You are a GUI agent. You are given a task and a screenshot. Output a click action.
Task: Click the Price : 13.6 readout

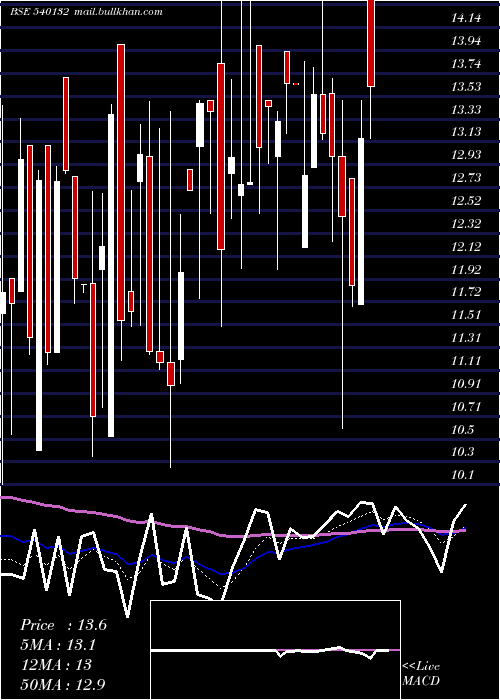click(64, 625)
